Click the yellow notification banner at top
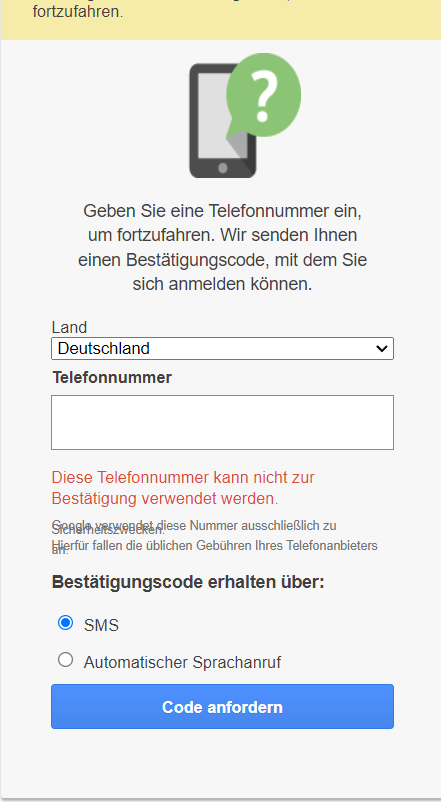The height and width of the screenshot is (802, 441). tap(220, 20)
